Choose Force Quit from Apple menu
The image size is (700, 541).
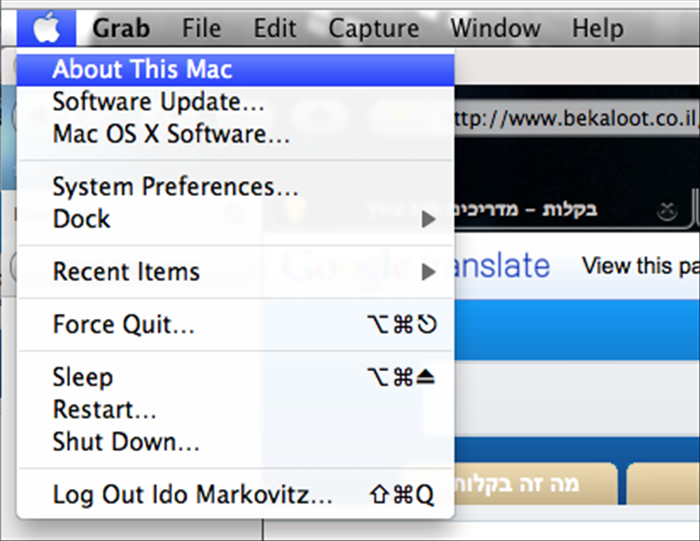pos(236,325)
